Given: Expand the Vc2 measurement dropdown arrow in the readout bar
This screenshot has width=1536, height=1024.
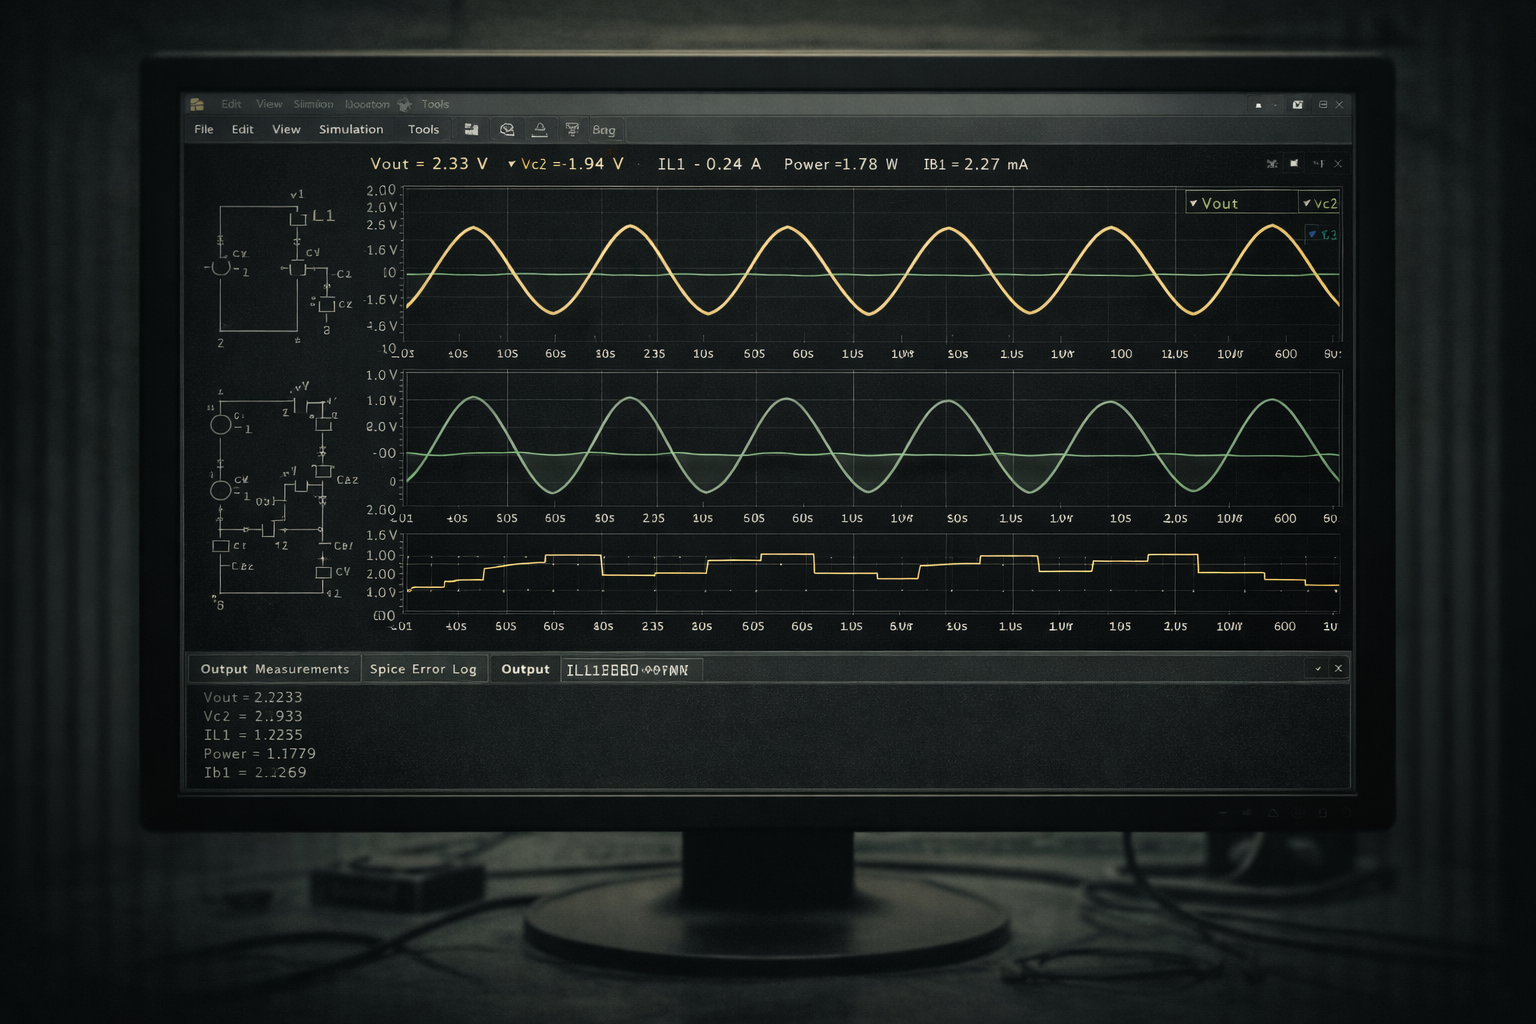Looking at the screenshot, I should (512, 164).
